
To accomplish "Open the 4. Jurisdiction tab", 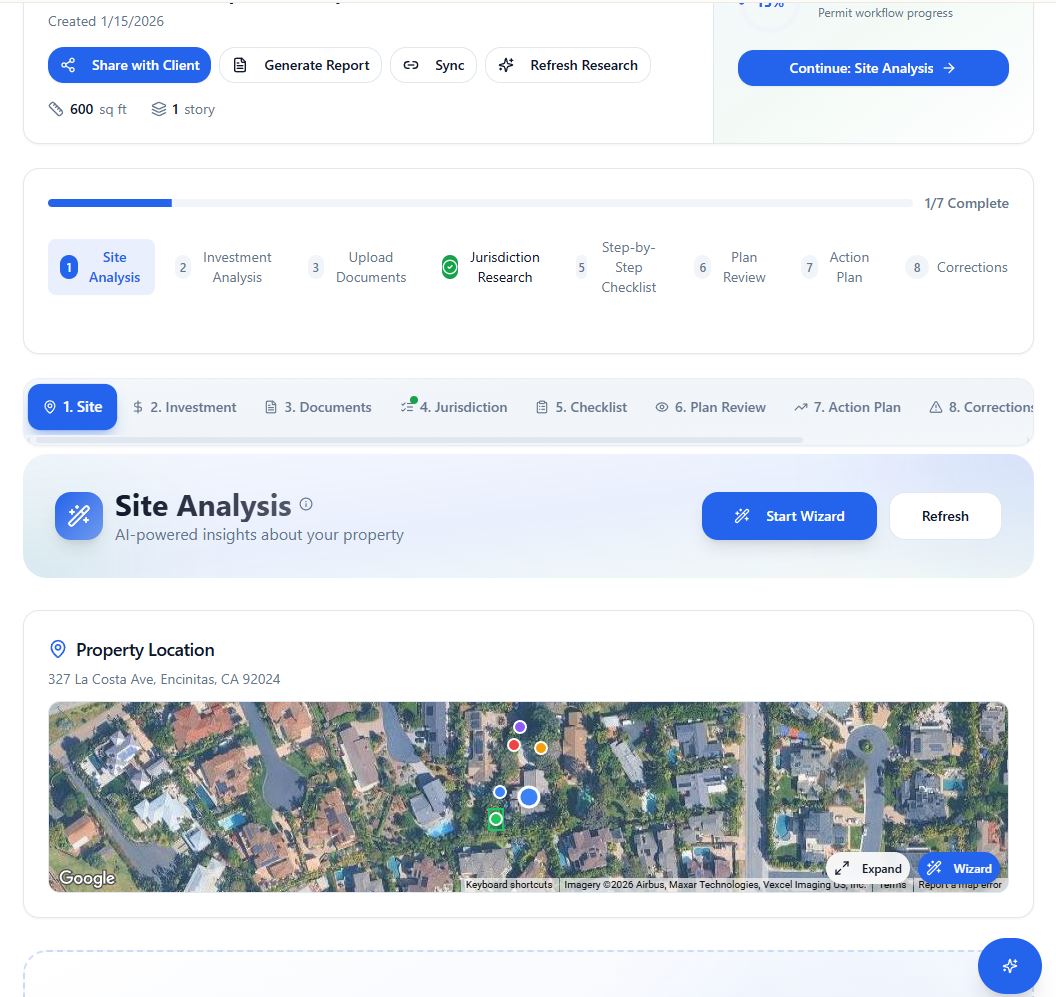I will click(x=454, y=407).
